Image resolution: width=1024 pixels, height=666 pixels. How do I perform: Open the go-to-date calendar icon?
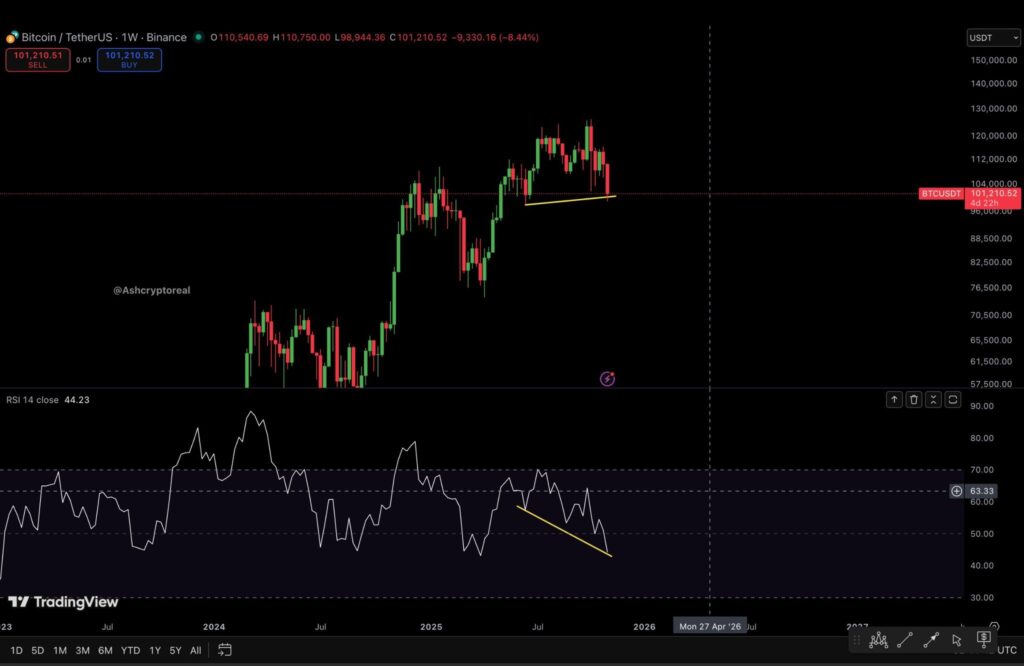[225, 649]
